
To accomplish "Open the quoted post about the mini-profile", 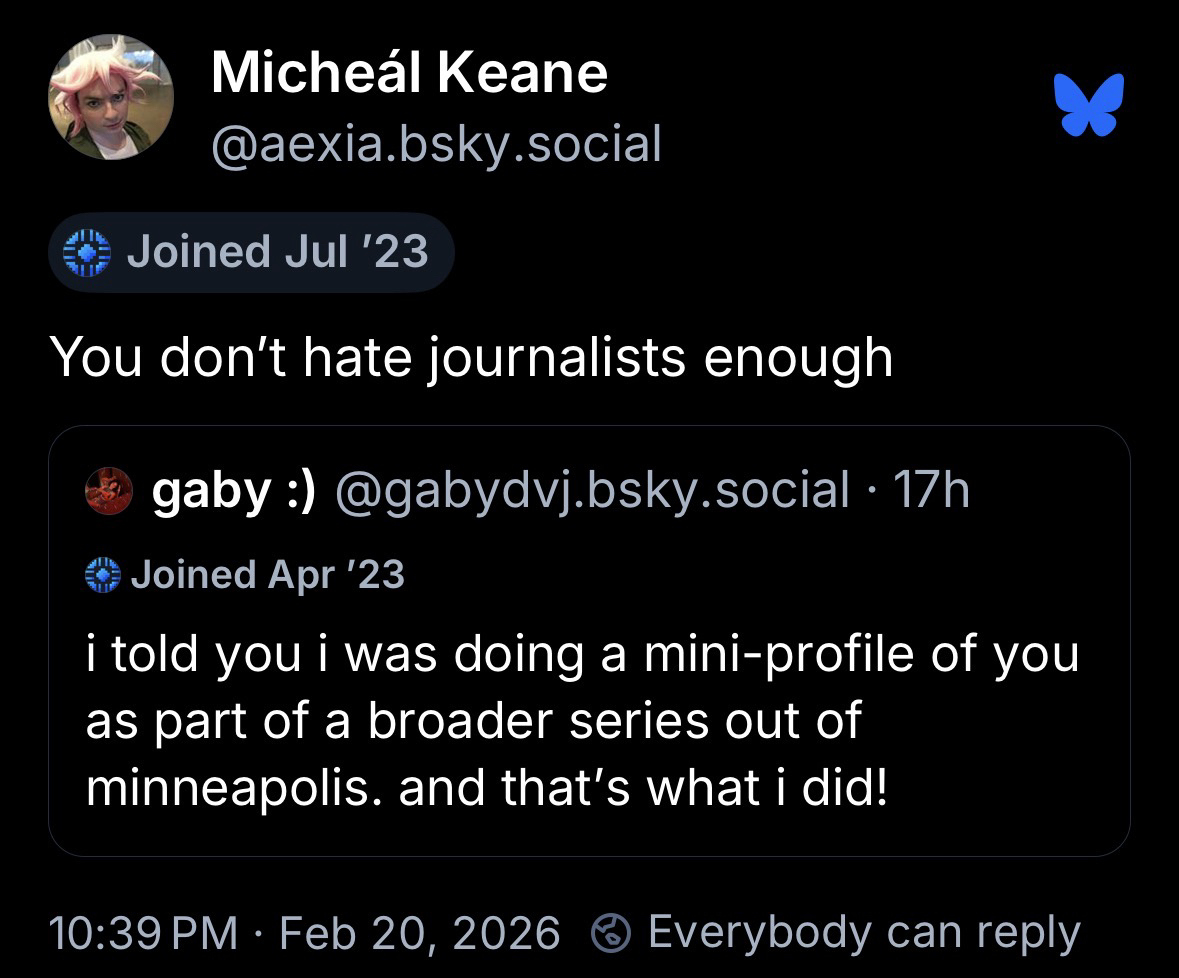I will pyautogui.click(x=588, y=720).
